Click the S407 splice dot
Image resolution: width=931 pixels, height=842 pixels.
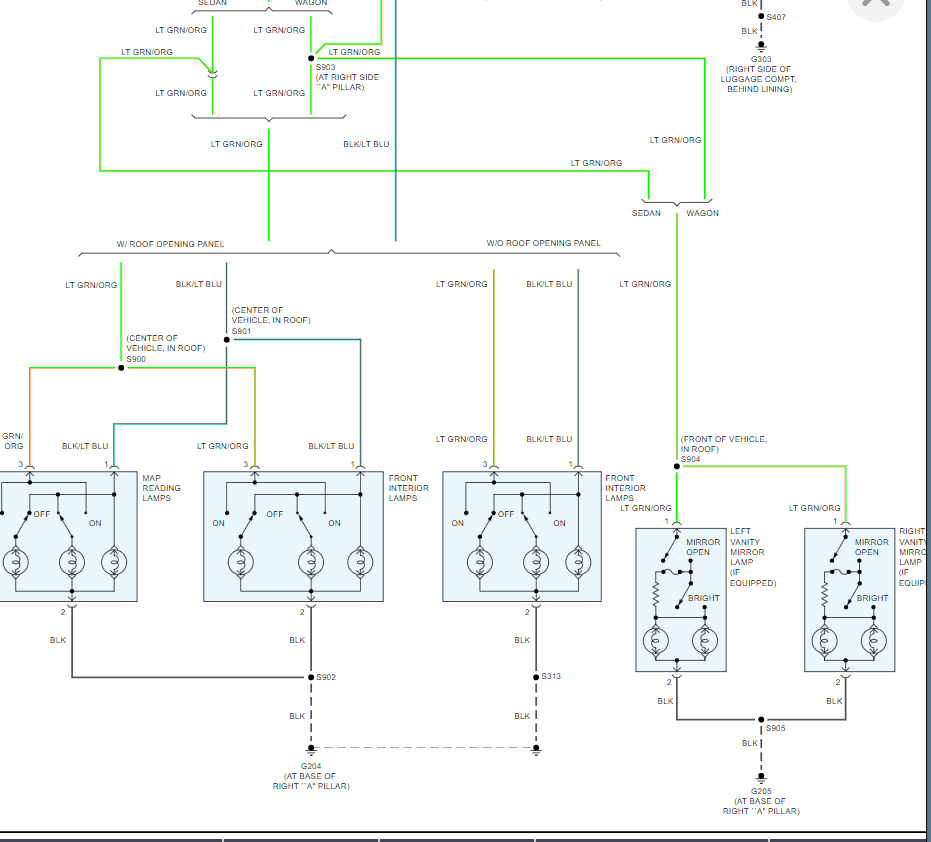(761, 17)
